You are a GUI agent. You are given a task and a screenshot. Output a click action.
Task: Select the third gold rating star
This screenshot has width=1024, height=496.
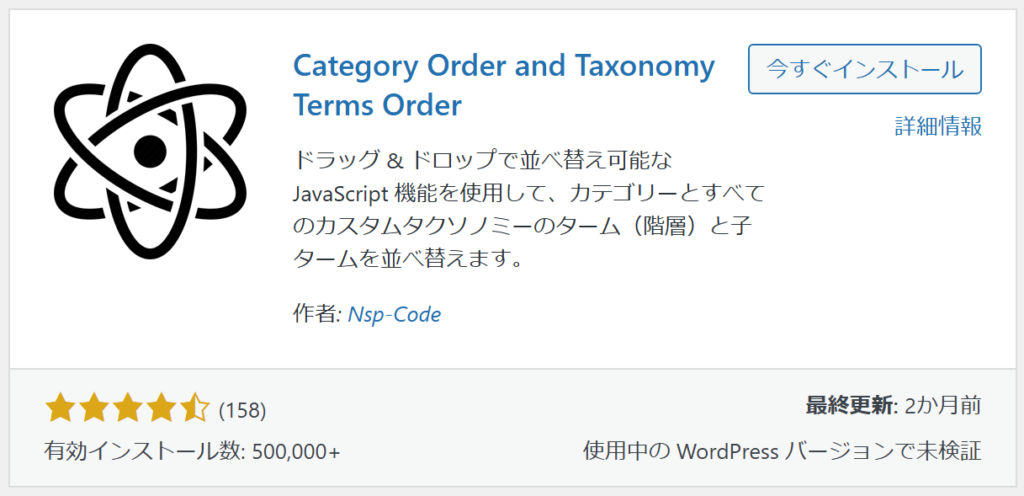[x=127, y=409]
